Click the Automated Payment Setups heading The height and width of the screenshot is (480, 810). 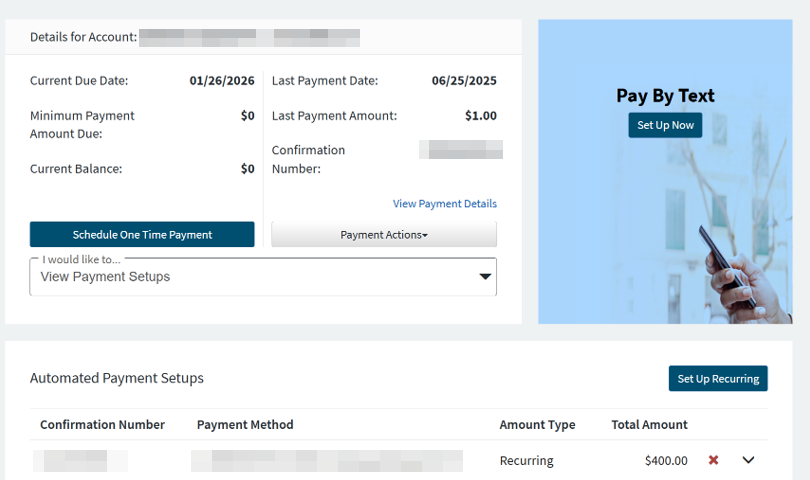pyautogui.click(x=117, y=378)
